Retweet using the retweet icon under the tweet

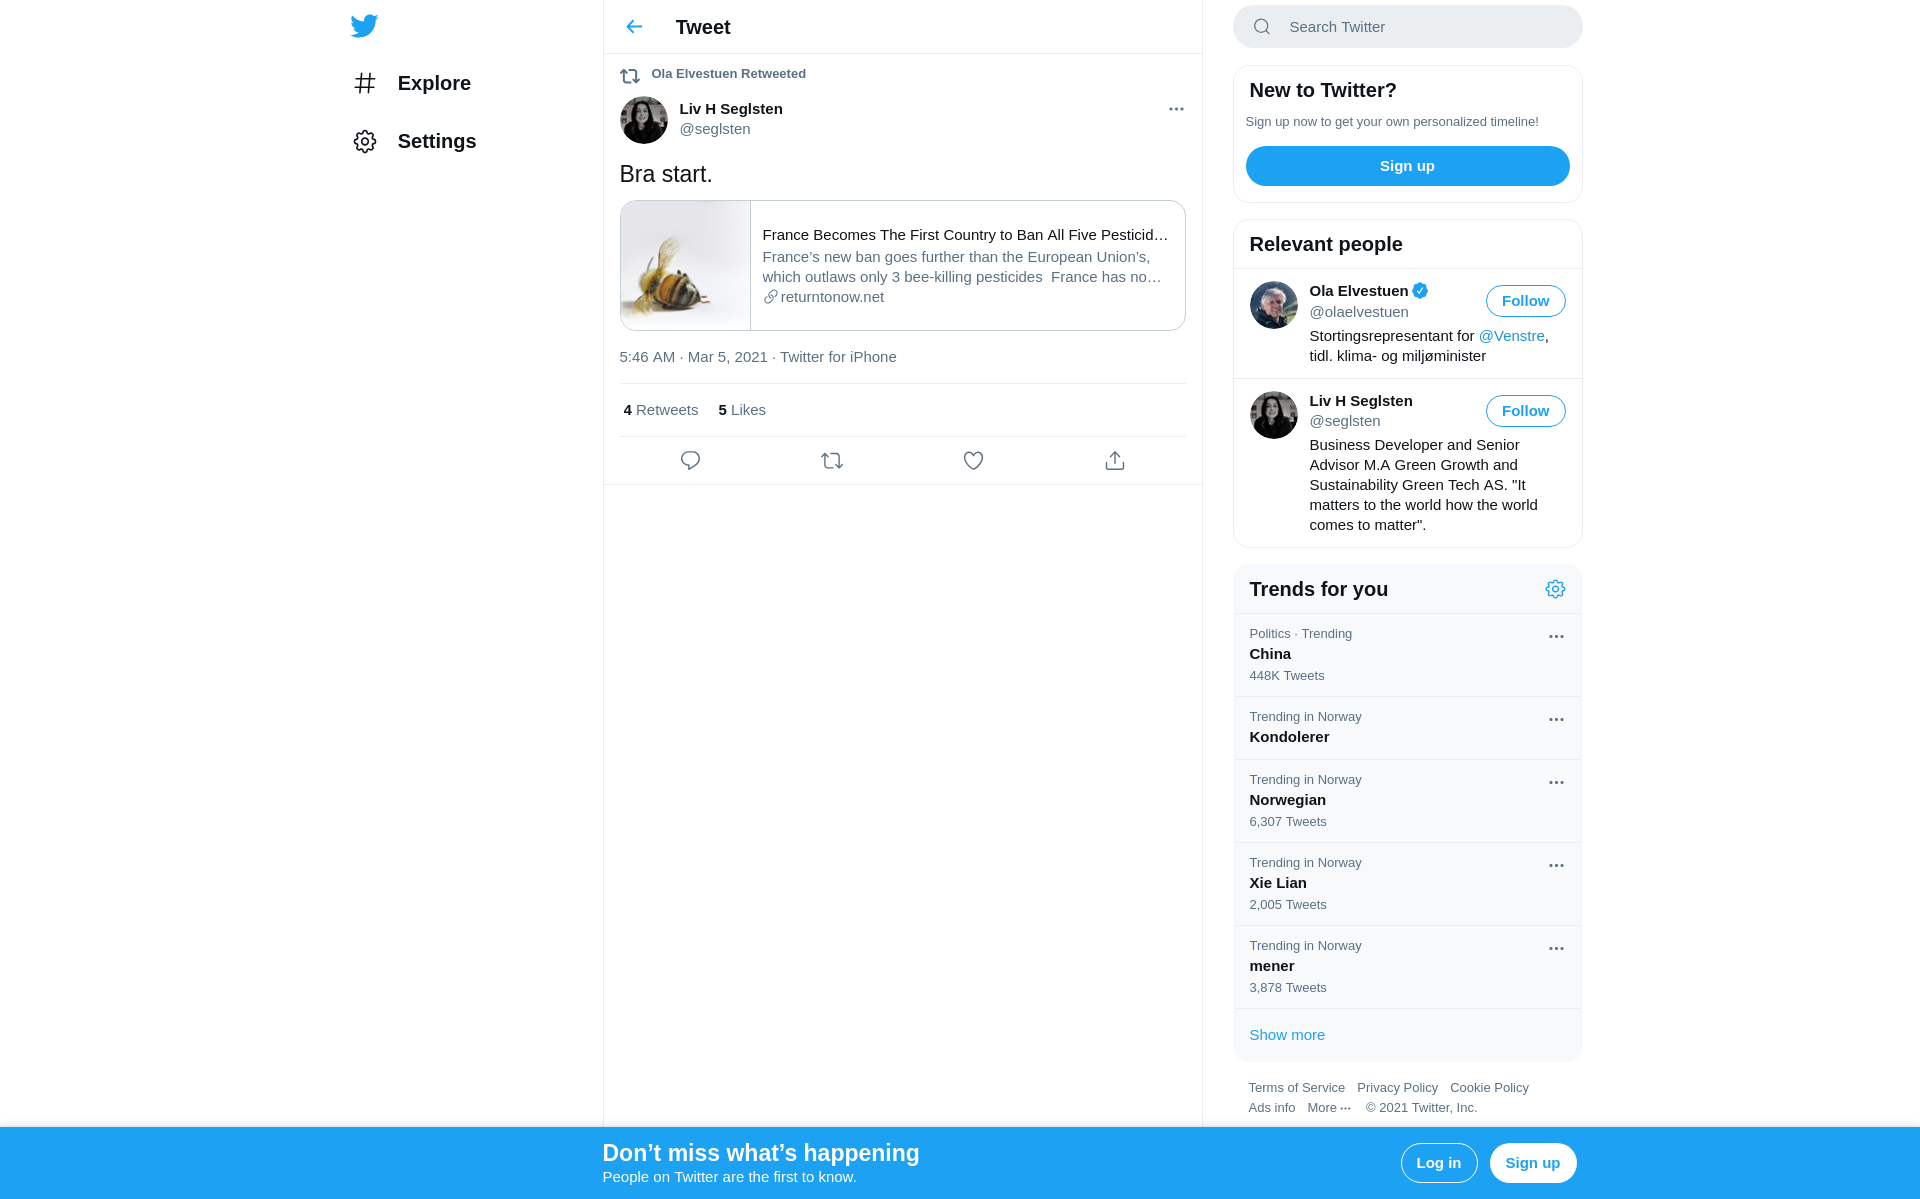pyautogui.click(x=832, y=460)
